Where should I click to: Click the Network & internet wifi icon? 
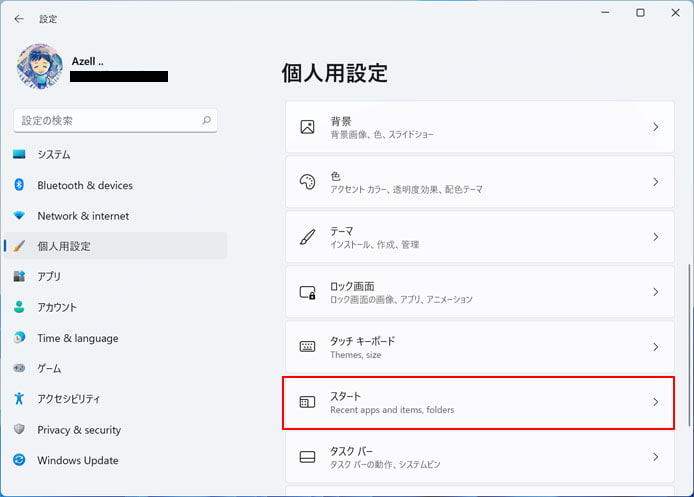(19, 216)
